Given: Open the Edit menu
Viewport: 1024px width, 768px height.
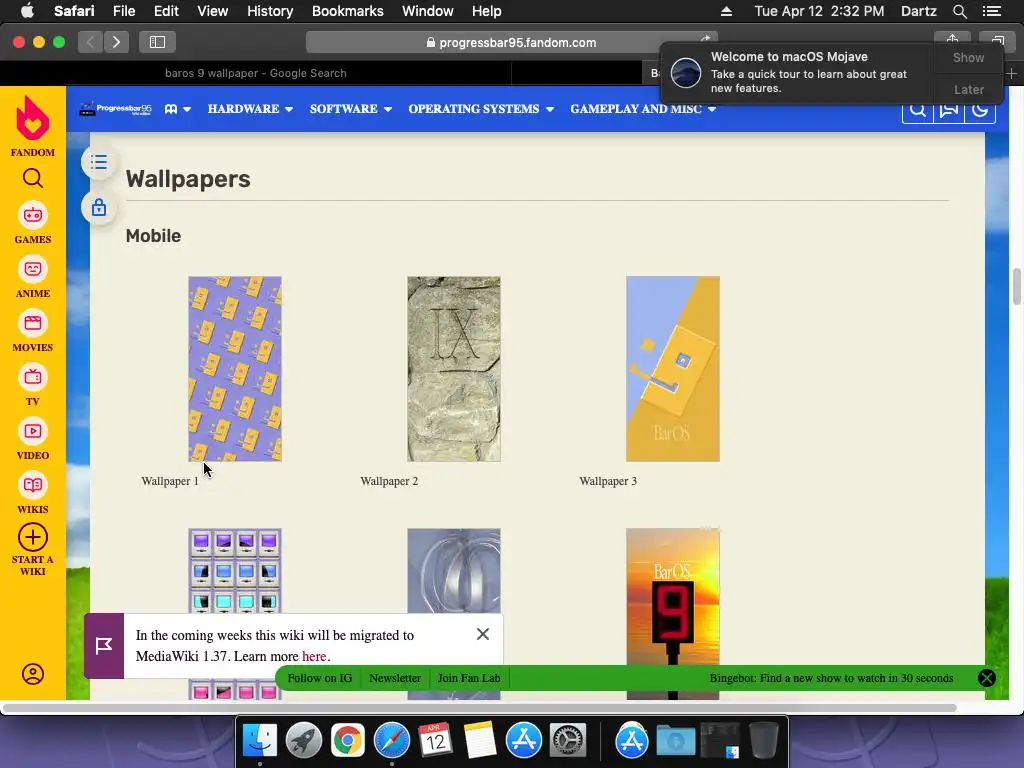Looking at the screenshot, I should (x=166, y=11).
